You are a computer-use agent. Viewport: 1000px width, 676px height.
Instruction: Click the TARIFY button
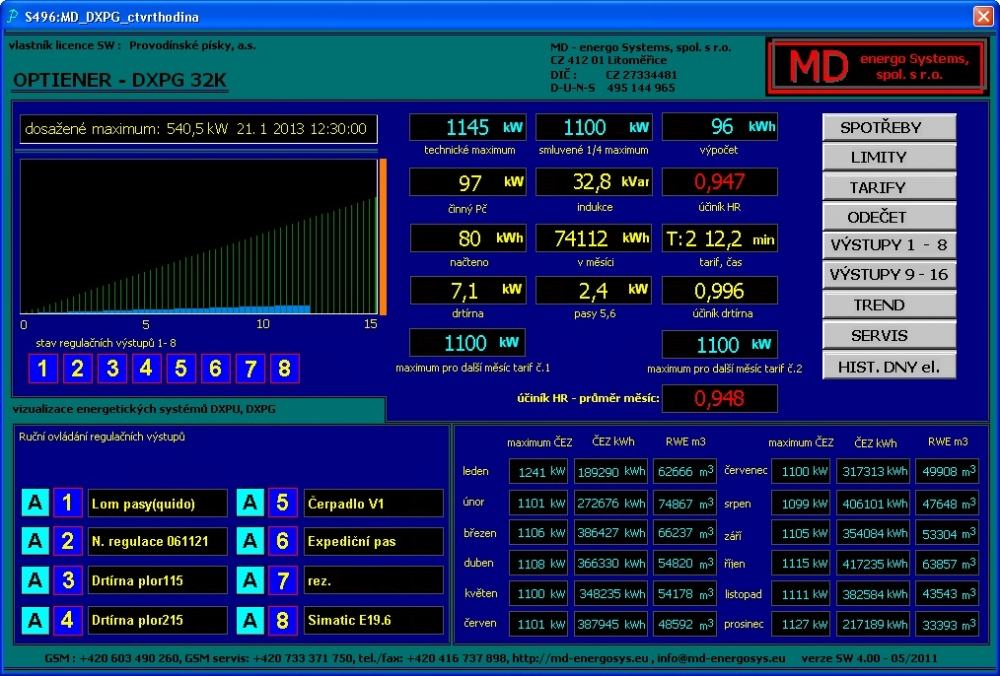[x=889, y=187]
